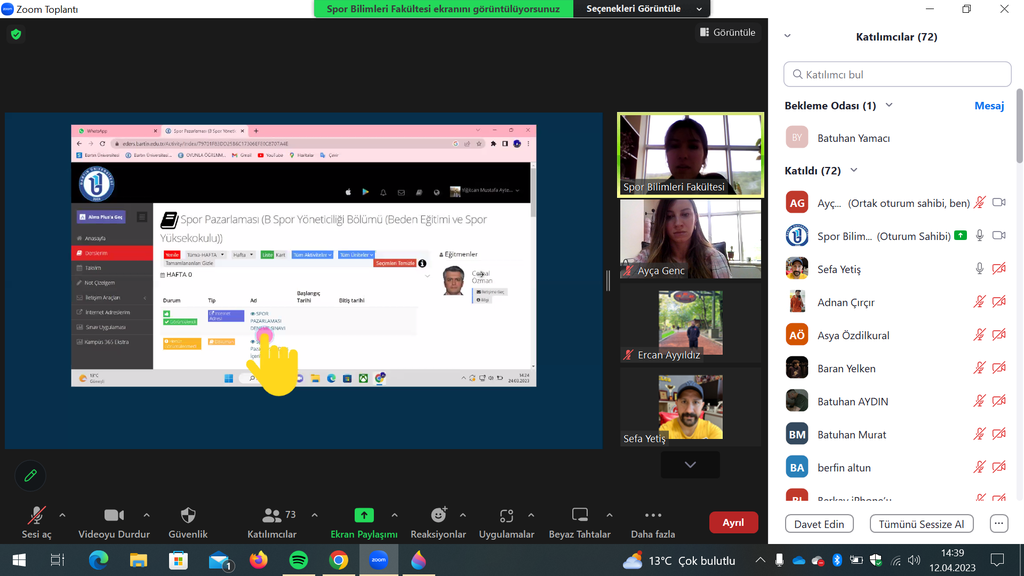The image size is (1024, 576).
Task: Click Ekran Paylaşımı share screen
Action: click(x=364, y=521)
